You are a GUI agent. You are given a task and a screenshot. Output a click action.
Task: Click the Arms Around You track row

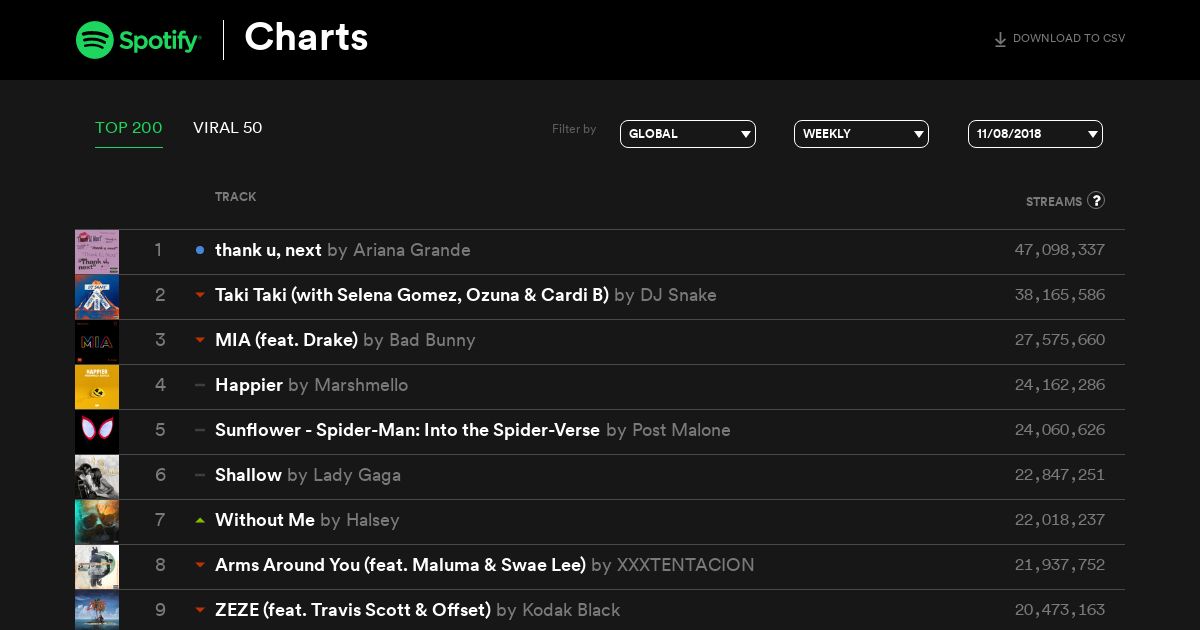point(600,567)
